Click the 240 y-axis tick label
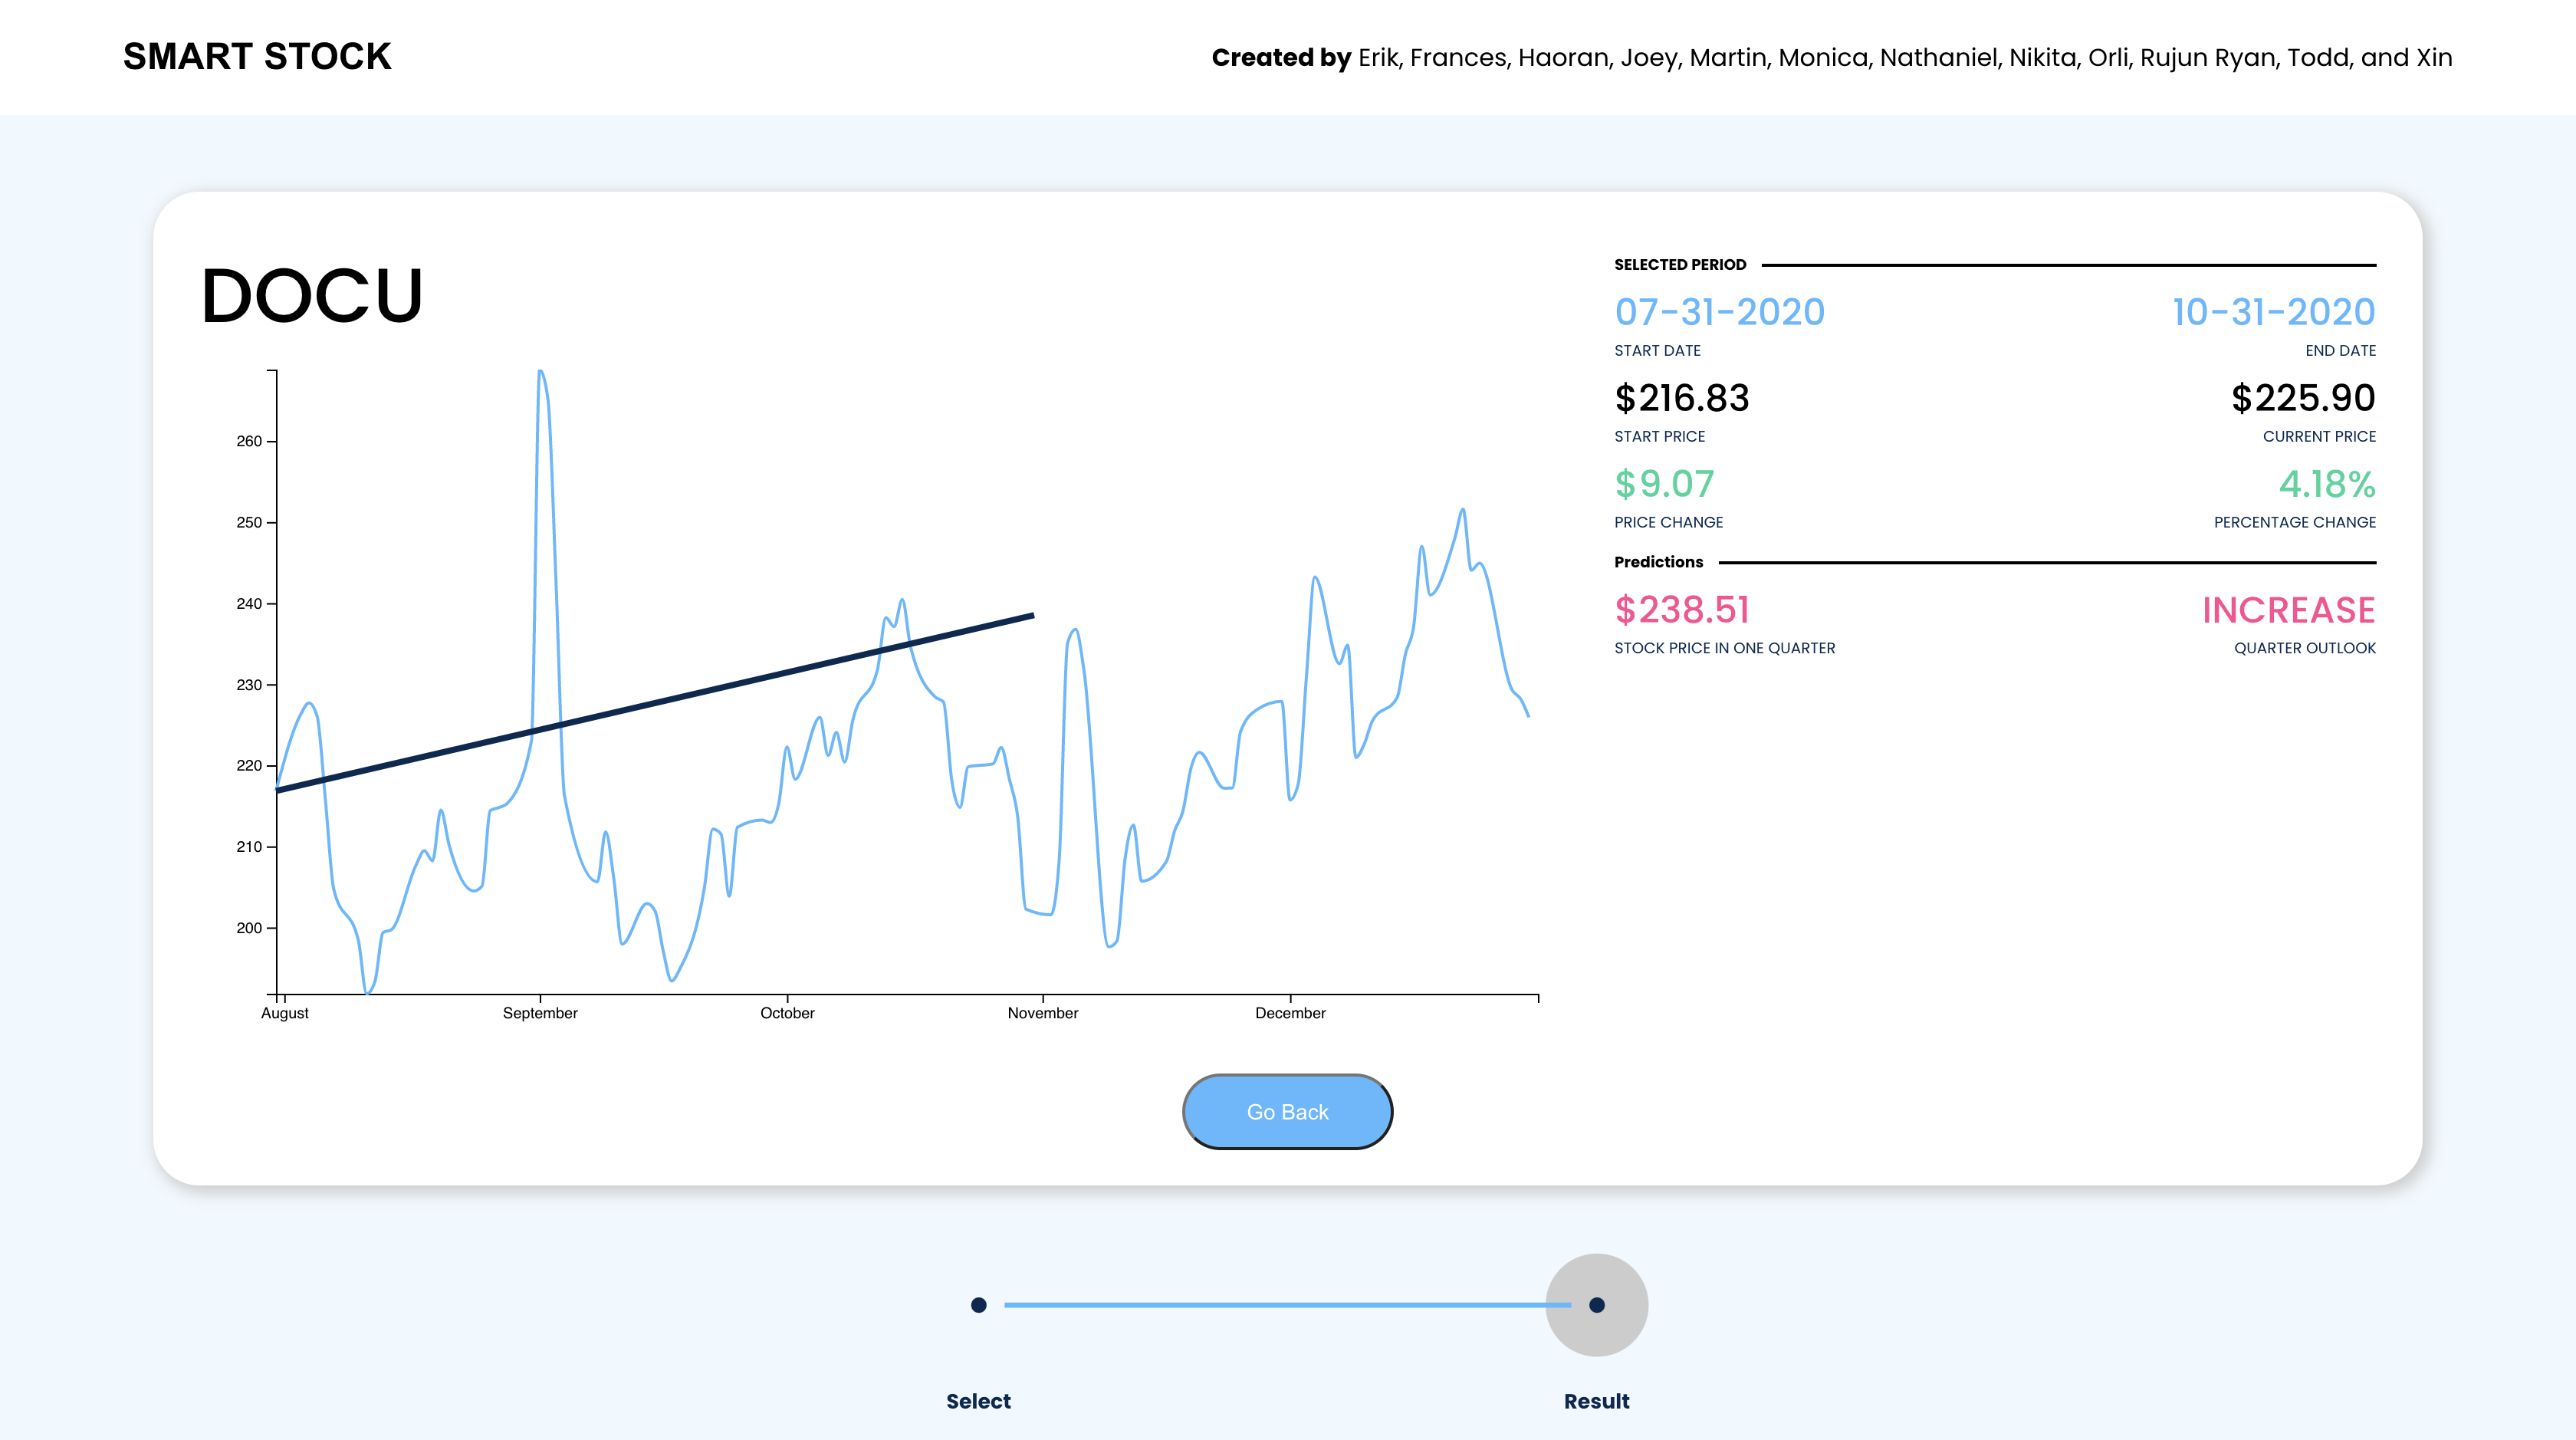This screenshot has height=1440, width=2576. pyautogui.click(x=249, y=603)
